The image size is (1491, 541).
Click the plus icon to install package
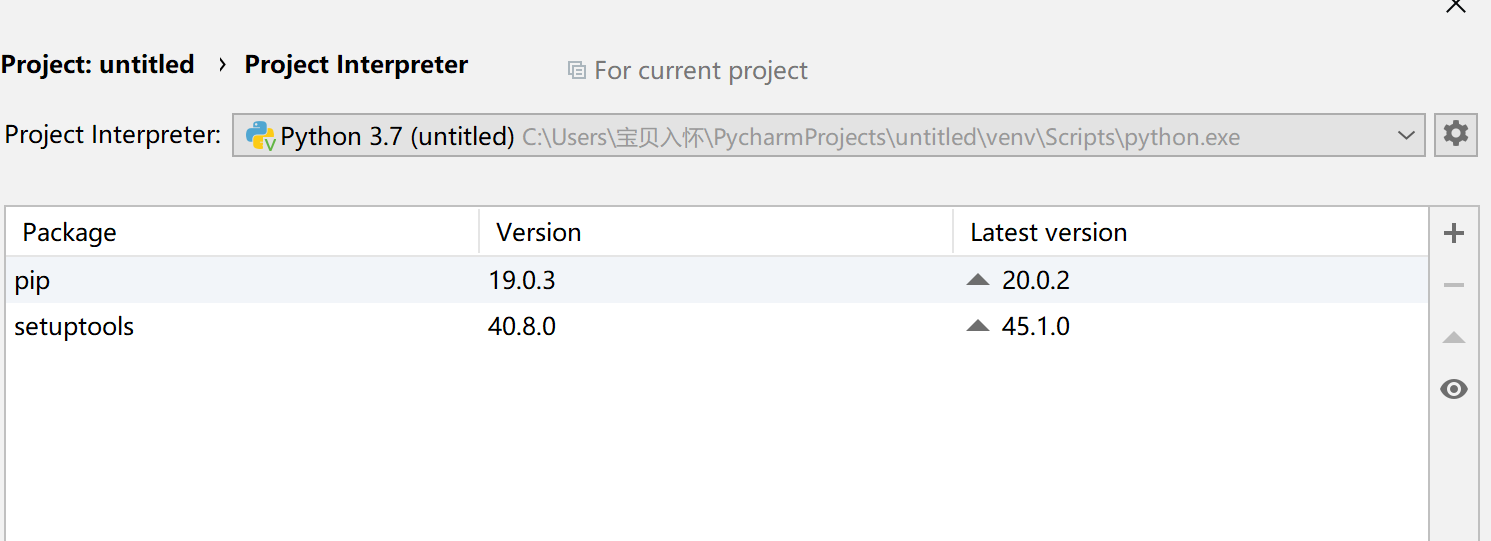point(1454,234)
